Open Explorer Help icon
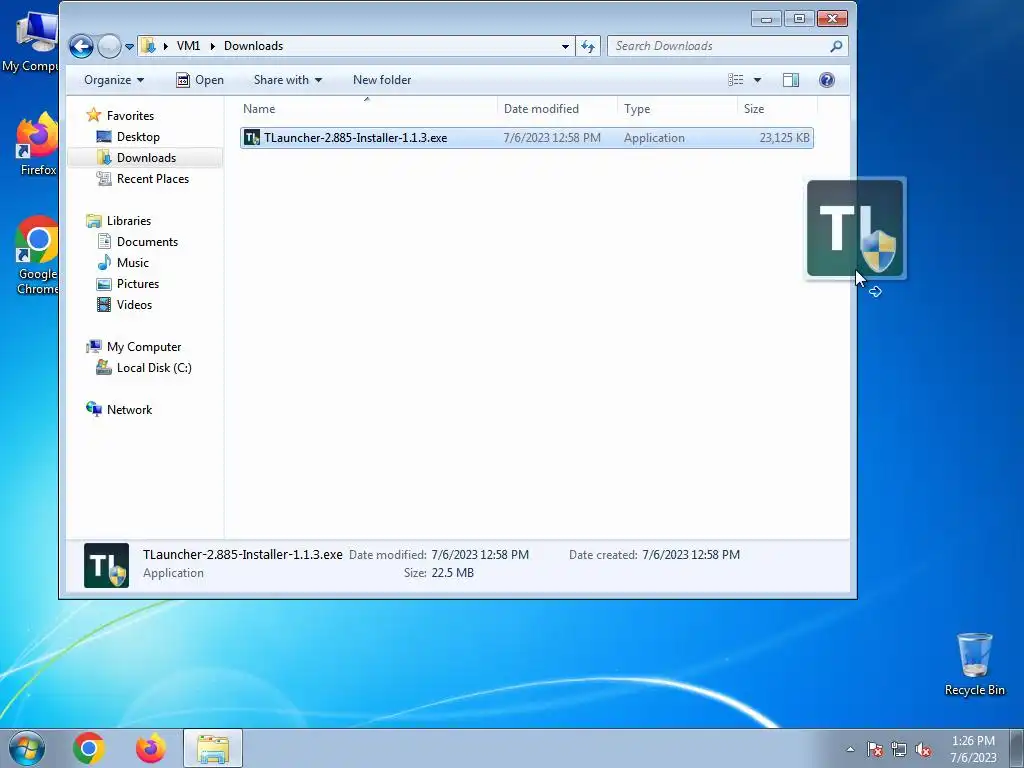Image resolution: width=1024 pixels, height=768 pixels. pyautogui.click(x=827, y=80)
